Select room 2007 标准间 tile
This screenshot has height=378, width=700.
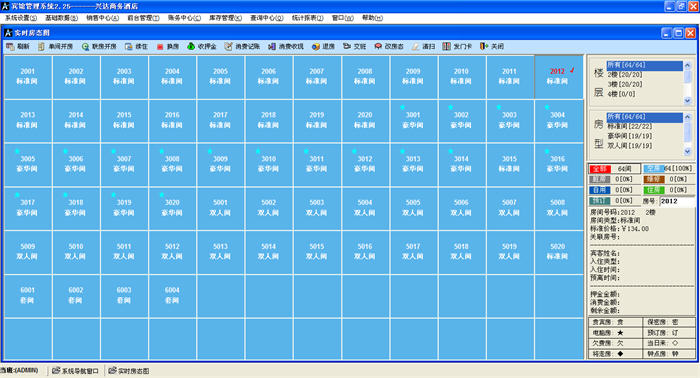pyautogui.click(x=317, y=77)
